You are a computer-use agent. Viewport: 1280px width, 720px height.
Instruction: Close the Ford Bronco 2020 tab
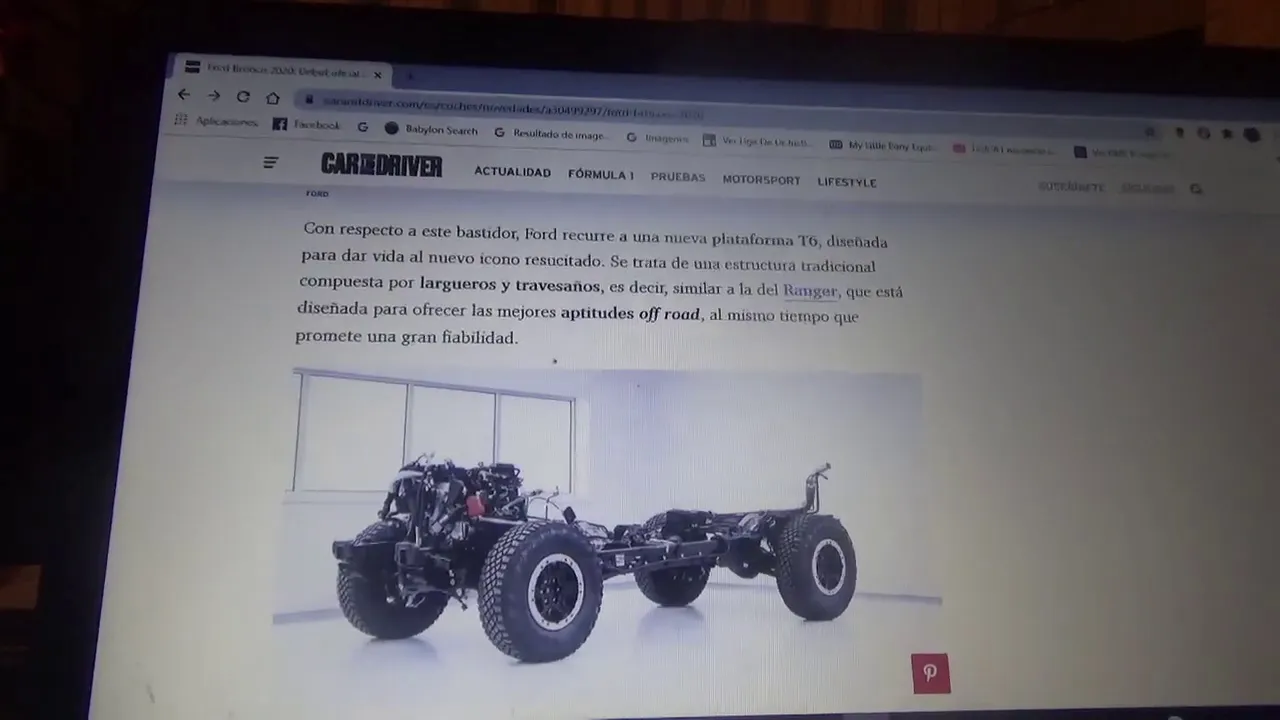pyautogui.click(x=378, y=74)
